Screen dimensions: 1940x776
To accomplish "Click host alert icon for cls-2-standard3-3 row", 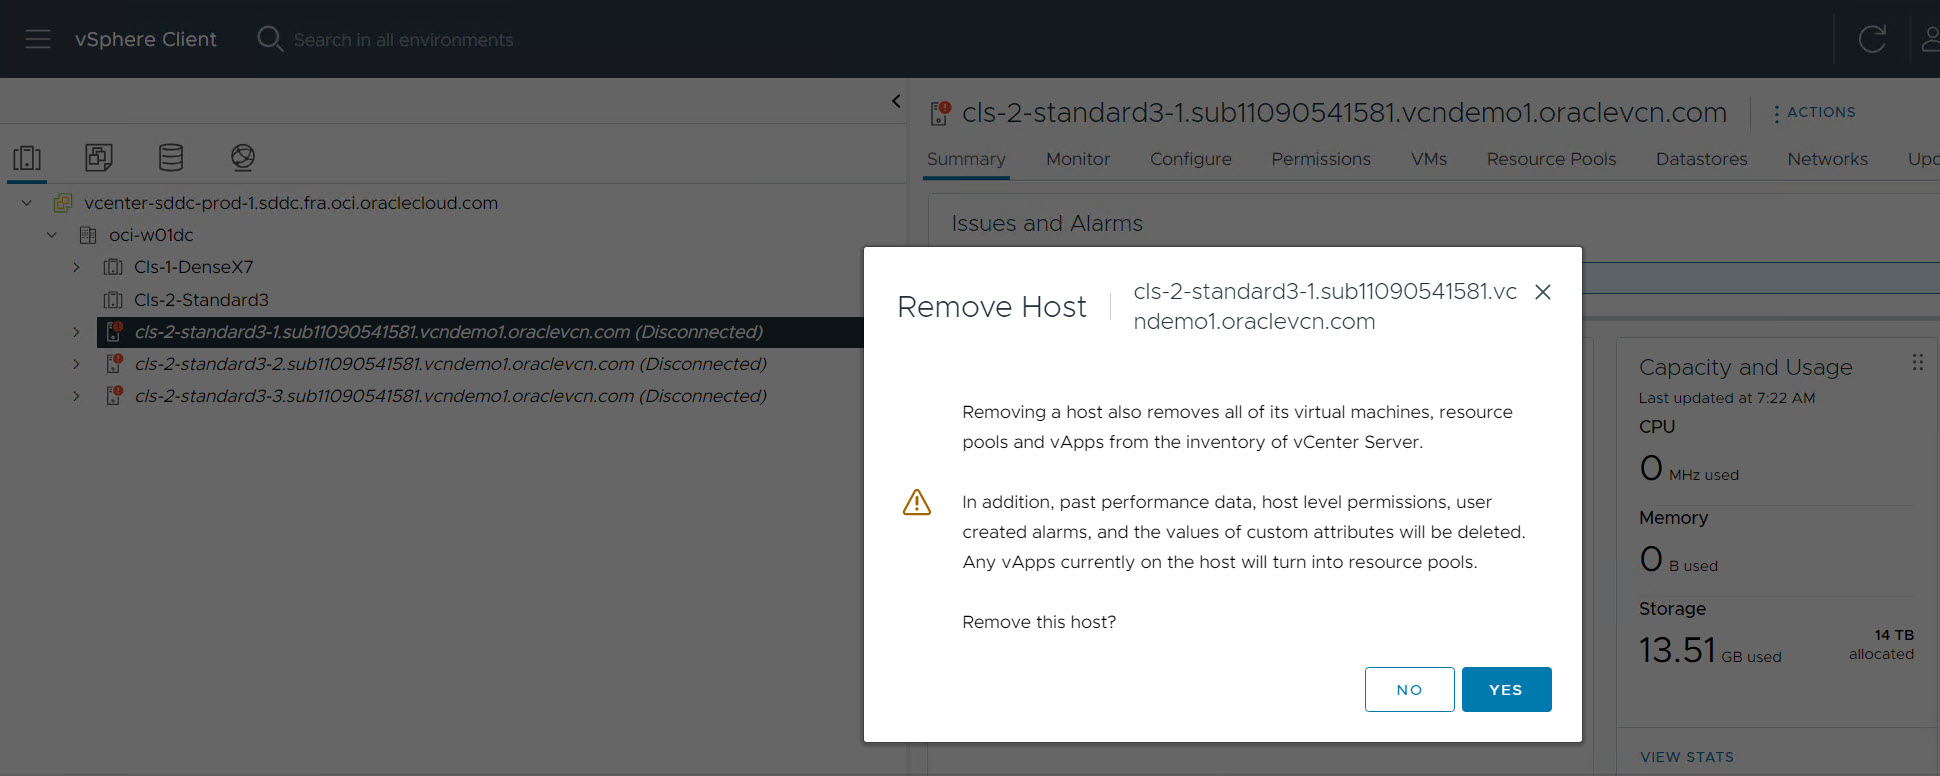I will point(114,395).
